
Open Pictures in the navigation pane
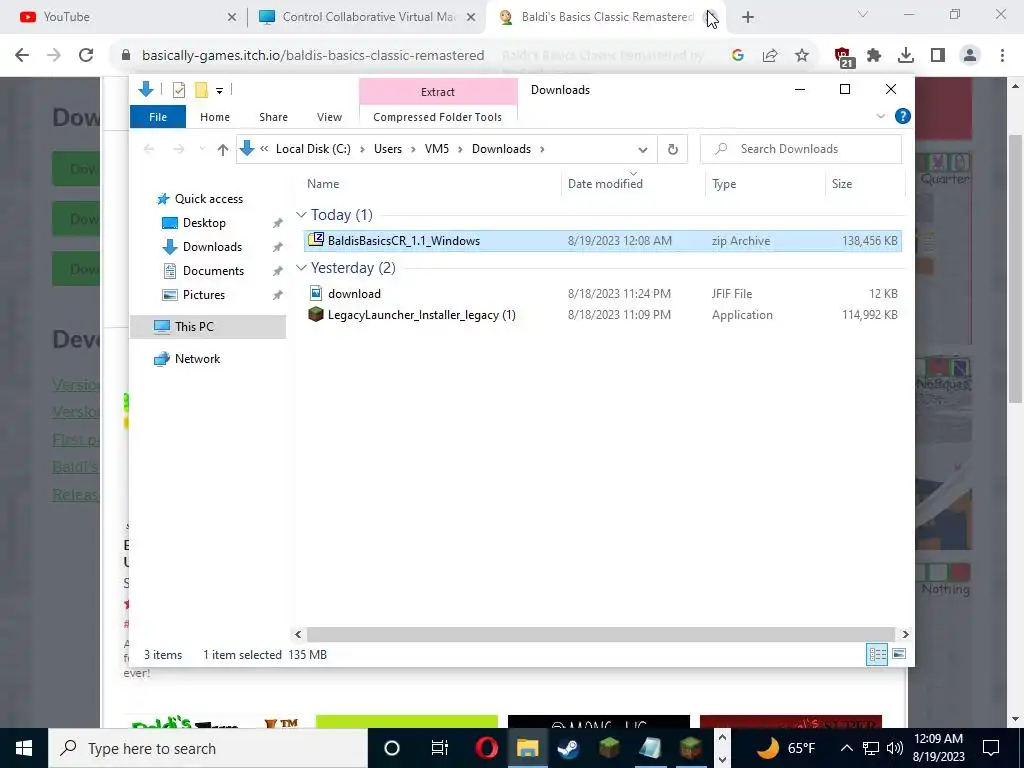[x=204, y=295]
